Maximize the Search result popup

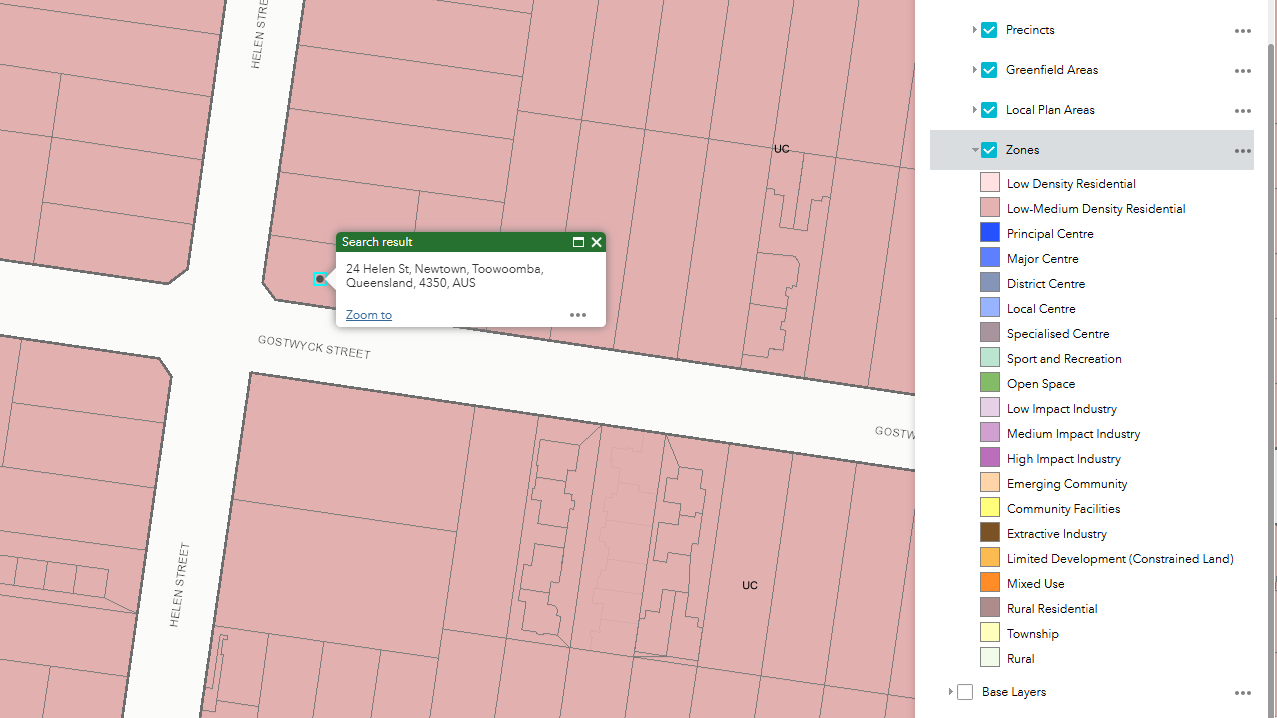(x=578, y=242)
